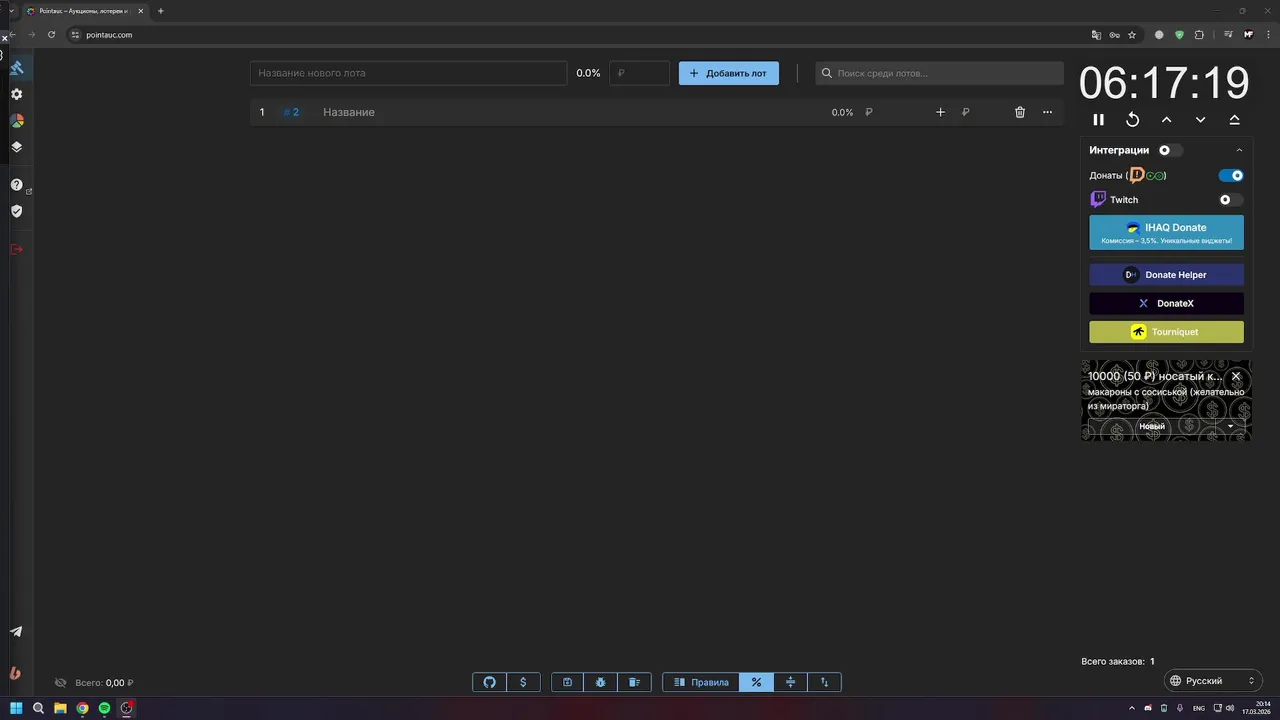The image size is (1280, 720).
Task: Open the Donate Helper button
Action: pos(1166,275)
